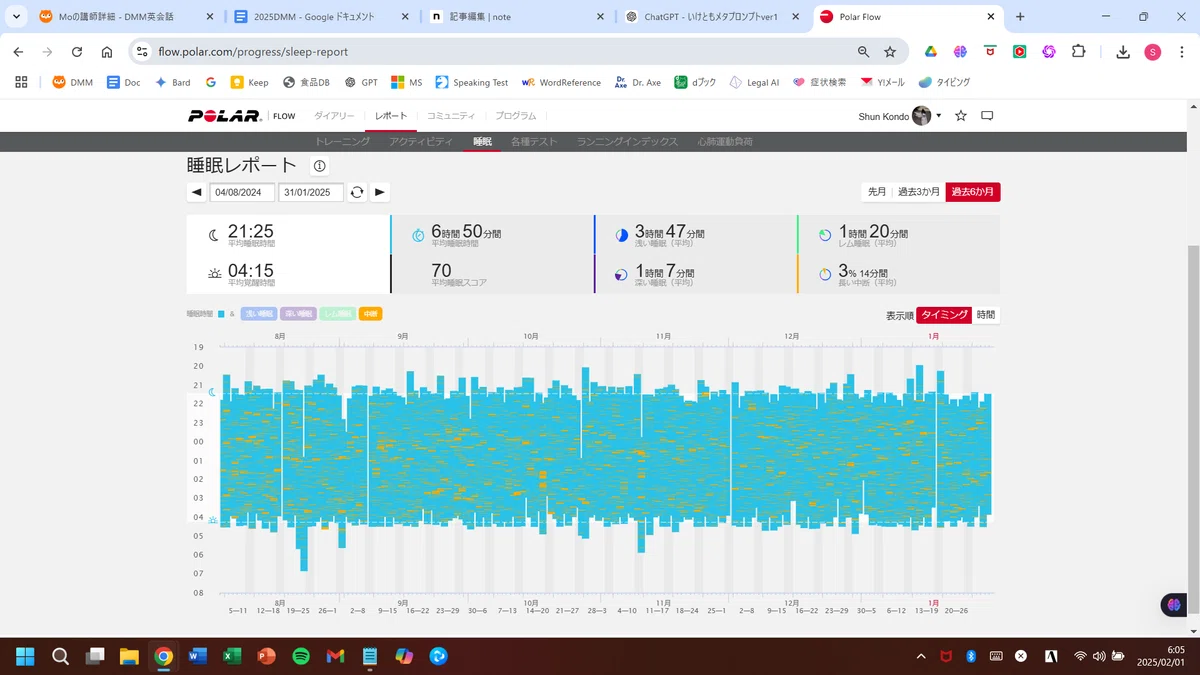This screenshot has width=1200, height=675.
Task: Toggle the 中断 legend filter
Action: tap(371, 314)
